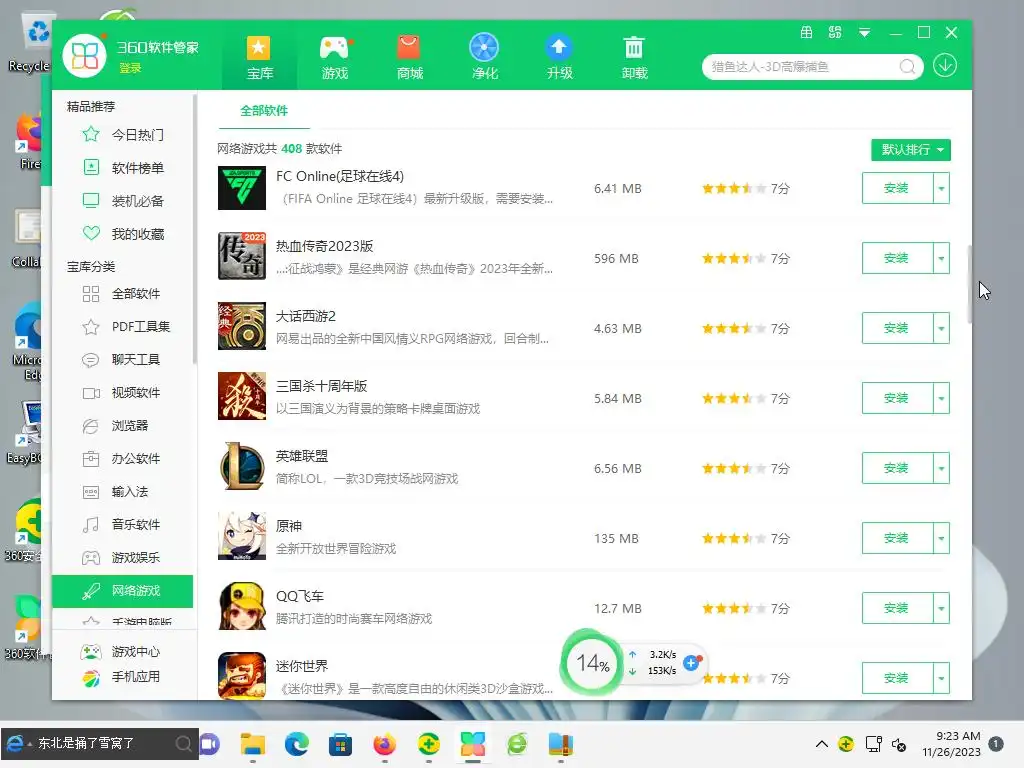Screen dimensions: 1024x768
Task: Install 三国杀十周年版
Action: click(897, 398)
